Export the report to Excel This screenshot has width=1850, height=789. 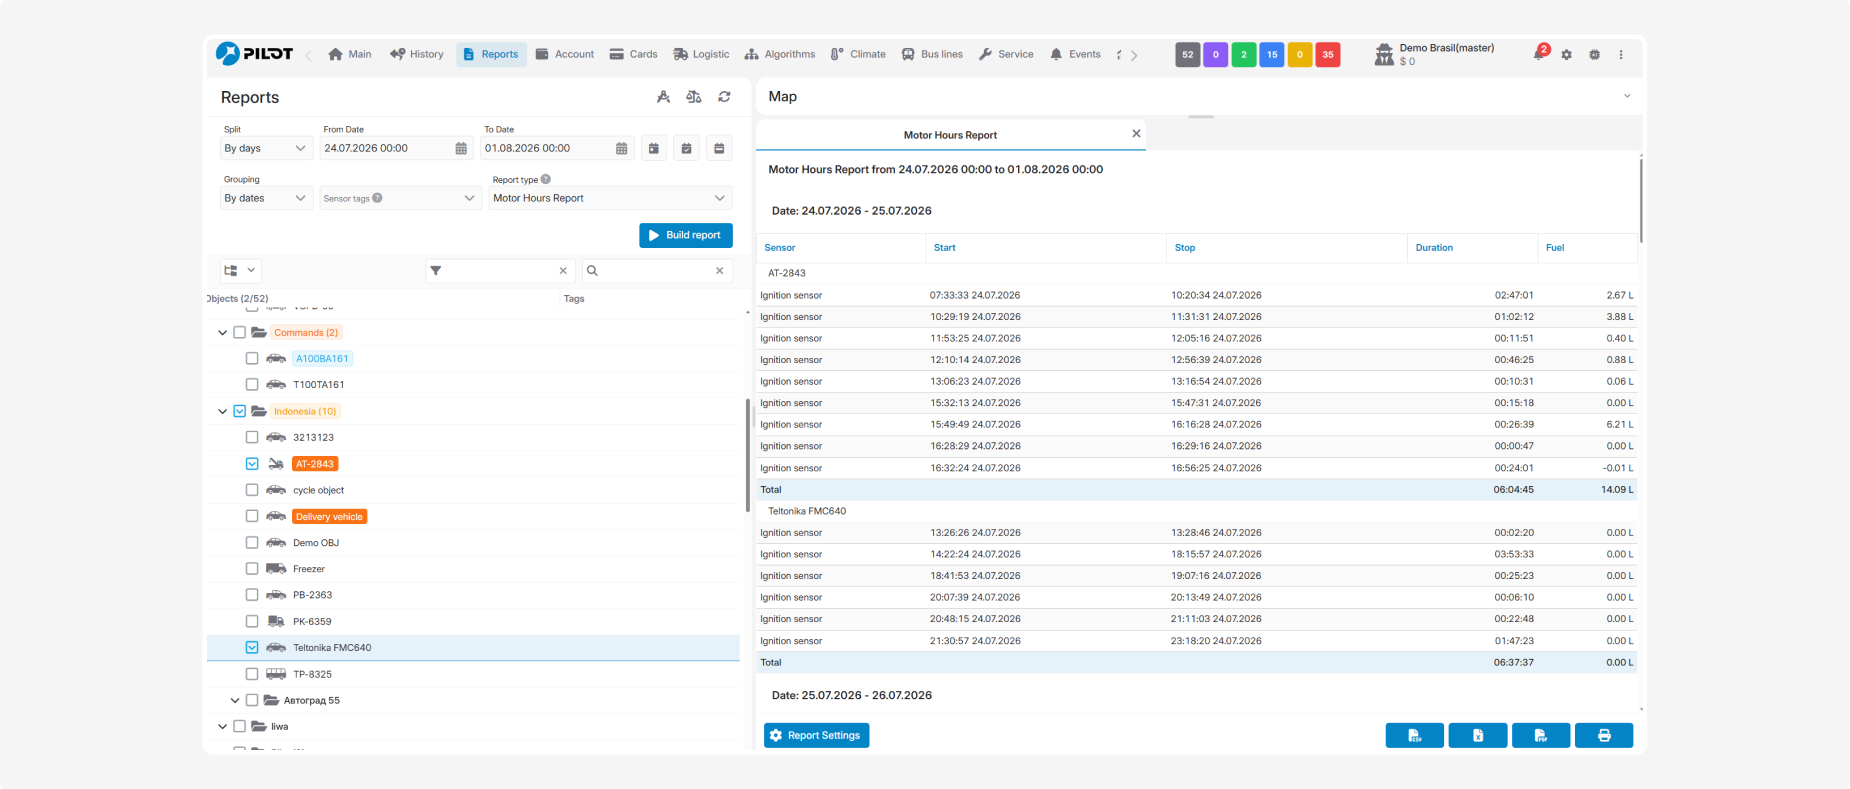(x=1478, y=736)
